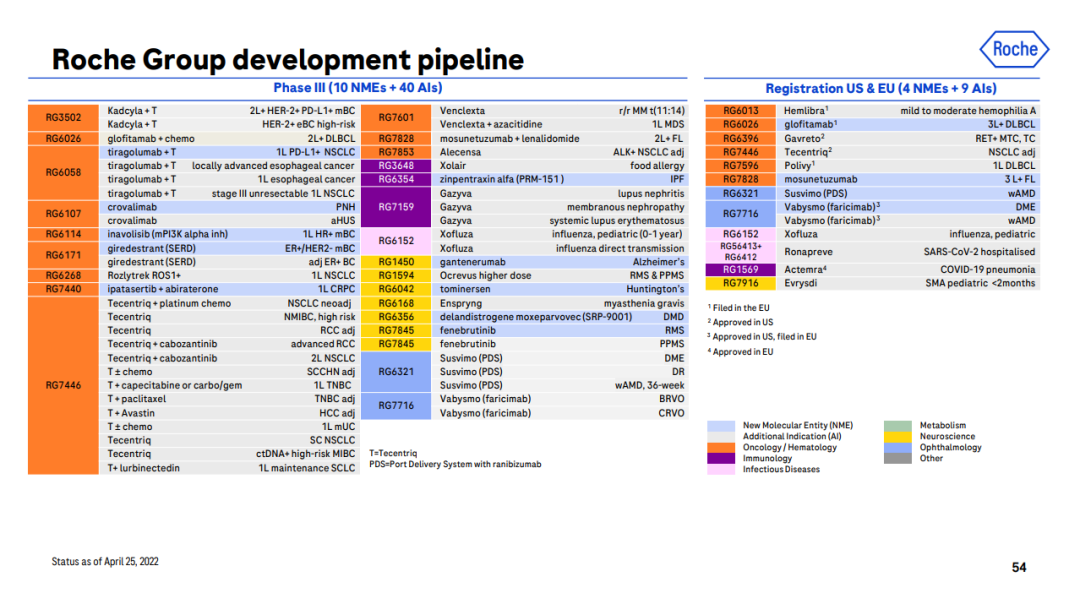Viewport: 1080px width, 604px height.
Task: Select the 'Hemlibra' registration row
Action: 909,111
